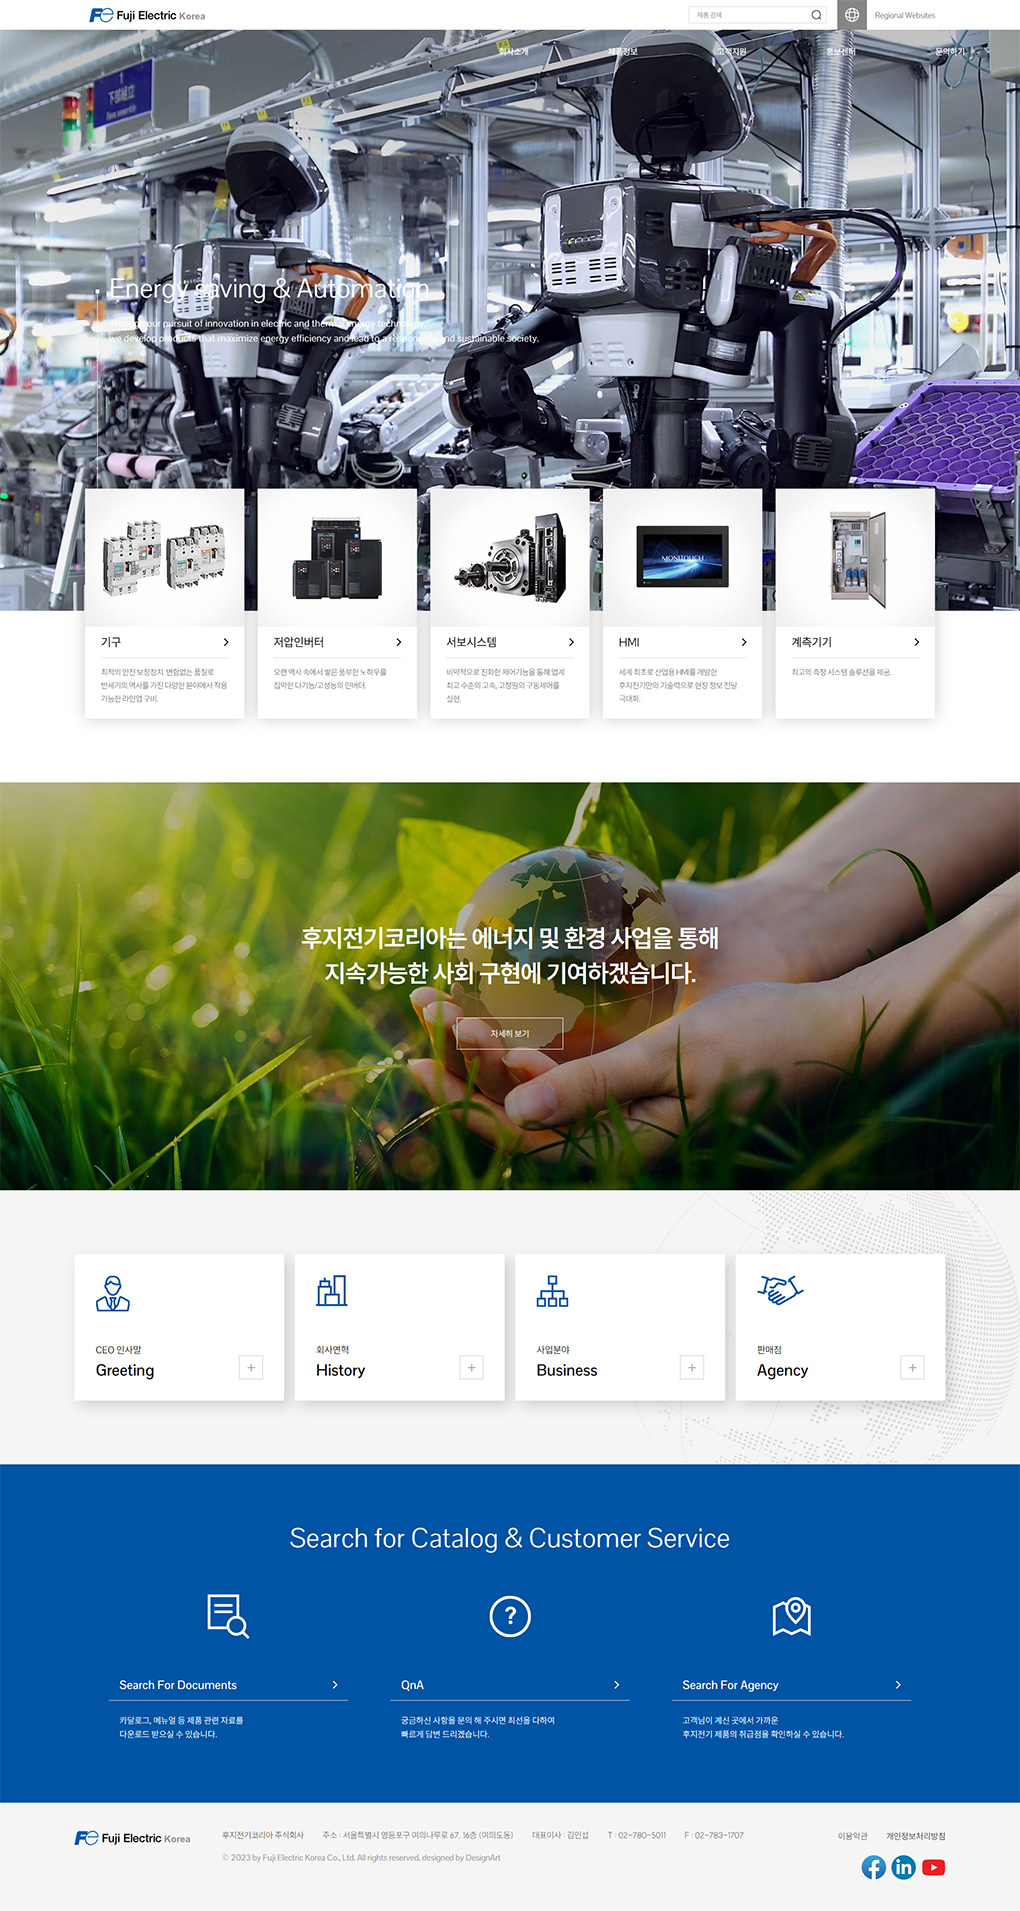
Task: Expand the History card plus button
Action: (471, 1368)
